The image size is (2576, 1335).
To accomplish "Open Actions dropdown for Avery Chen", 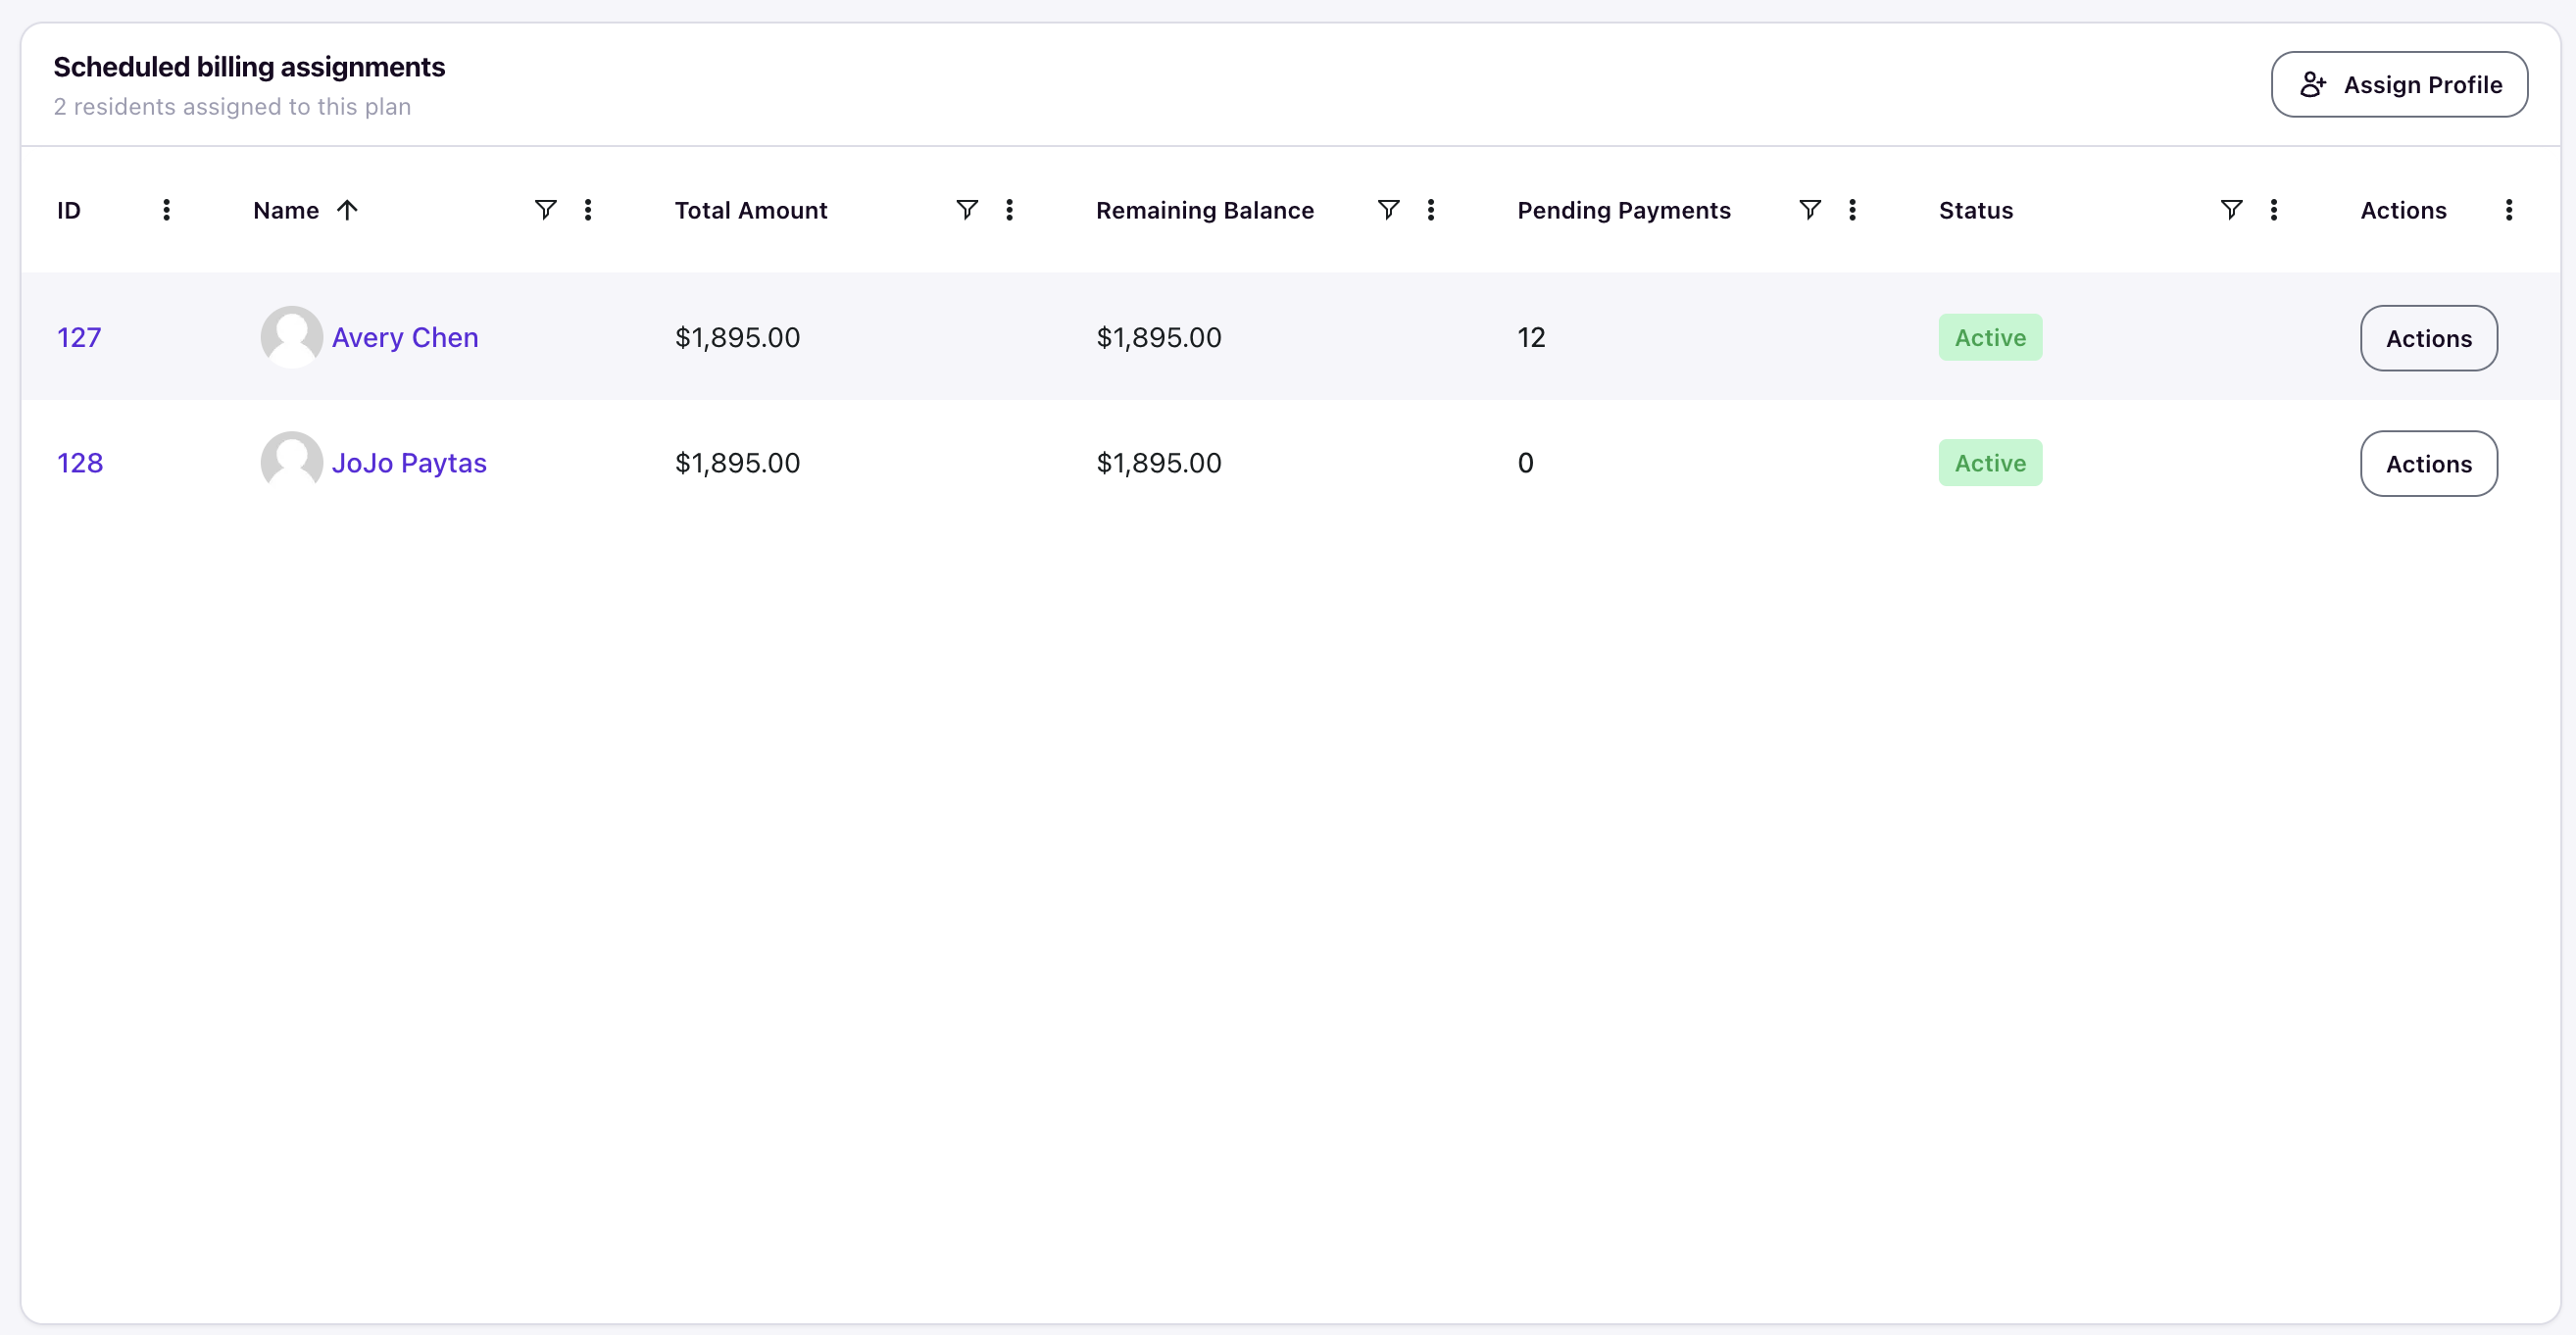I will tap(2428, 338).
